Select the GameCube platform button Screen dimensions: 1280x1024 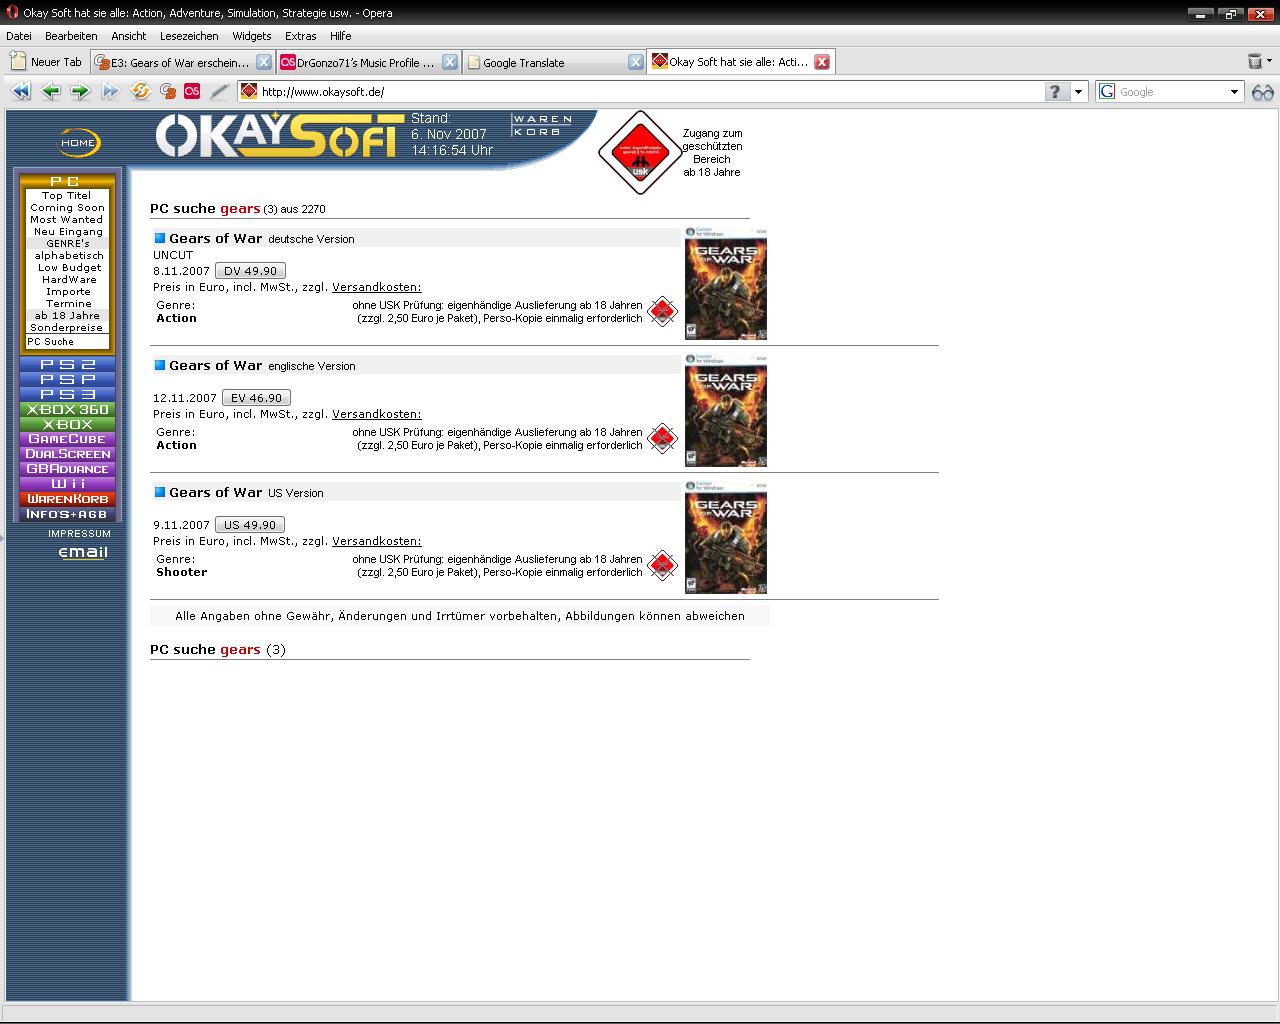click(x=67, y=439)
